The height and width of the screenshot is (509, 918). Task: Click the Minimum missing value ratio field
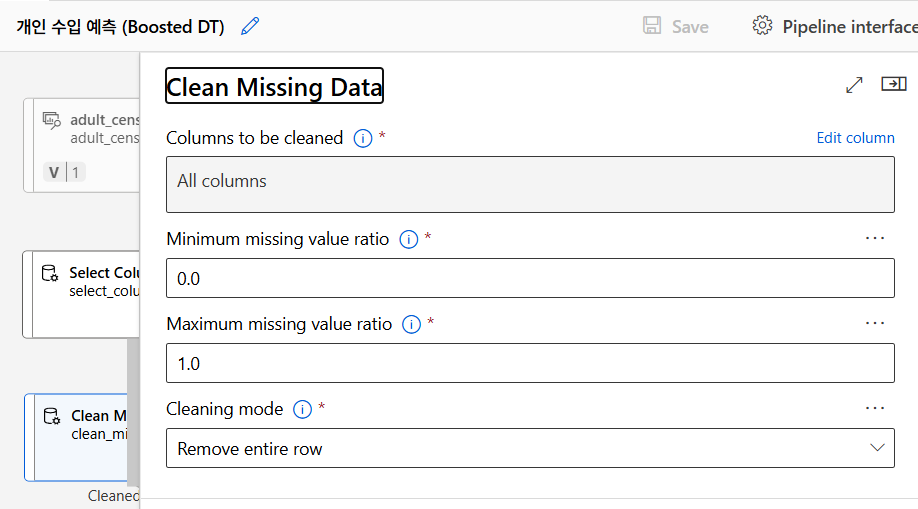530,279
